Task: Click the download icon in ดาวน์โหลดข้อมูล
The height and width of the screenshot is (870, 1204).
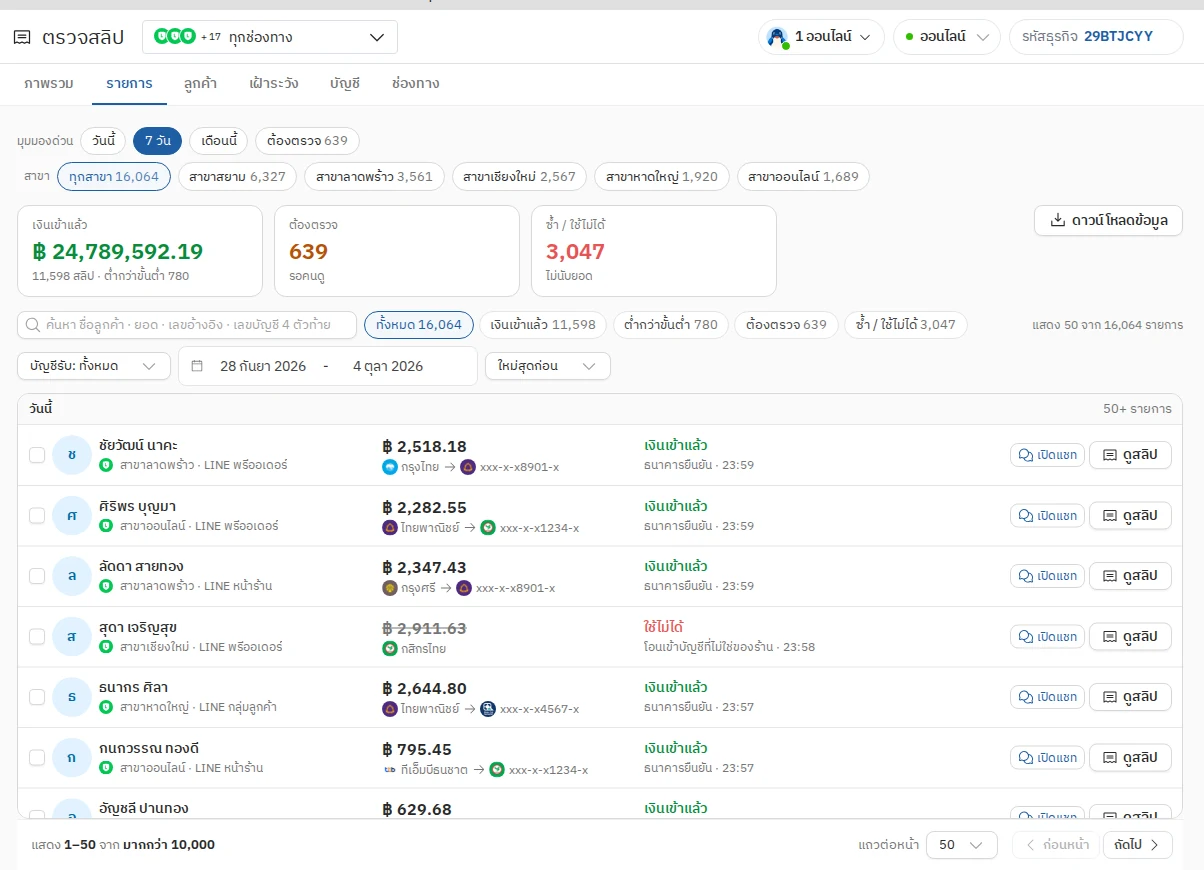Action: click(x=1057, y=221)
